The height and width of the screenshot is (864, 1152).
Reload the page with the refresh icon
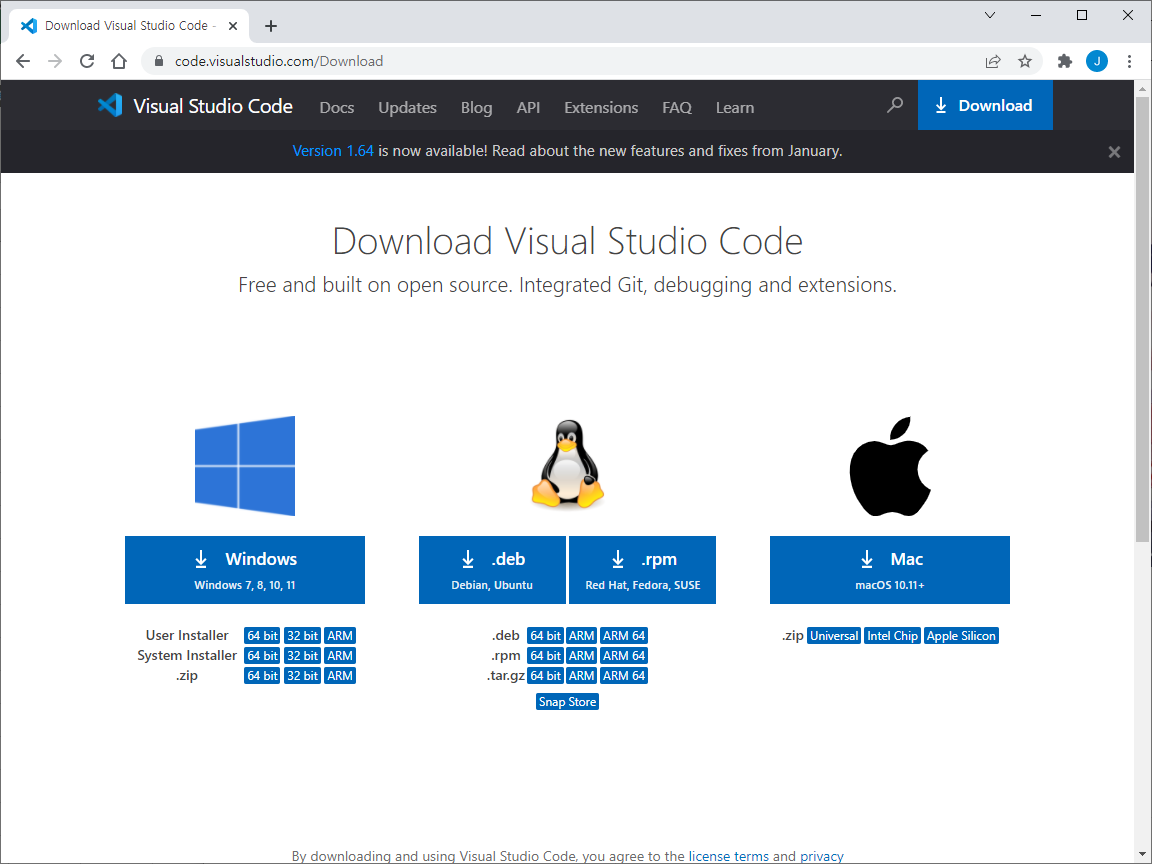(87, 61)
